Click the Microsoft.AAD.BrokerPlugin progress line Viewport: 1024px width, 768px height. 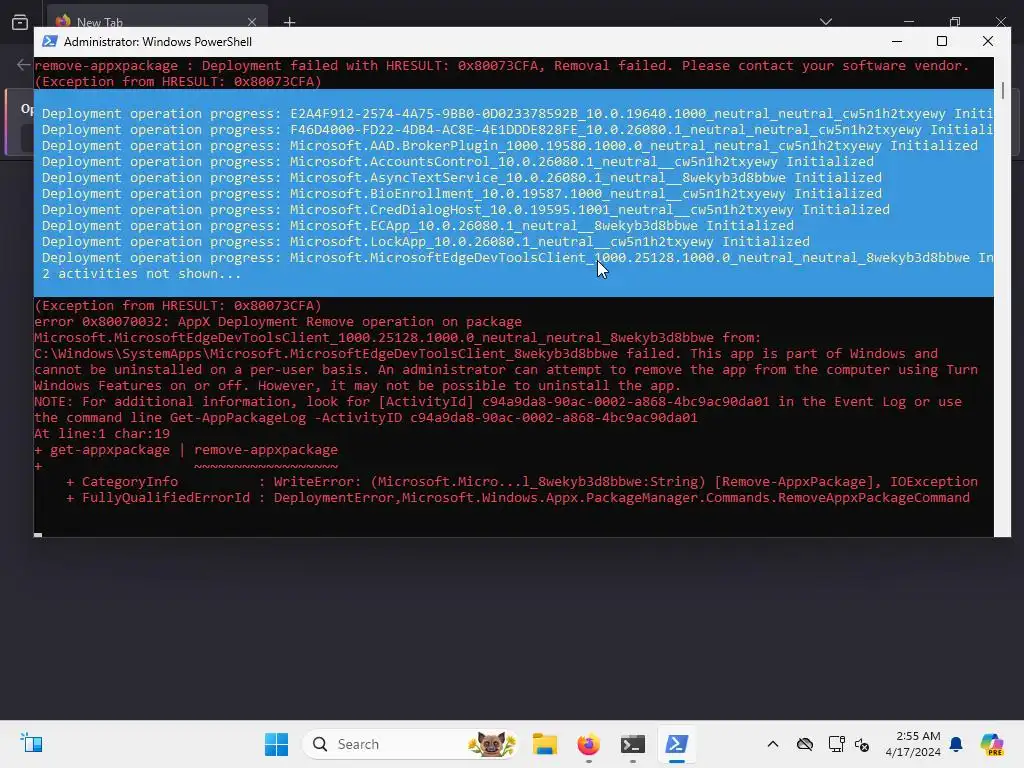pyautogui.click(x=510, y=146)
